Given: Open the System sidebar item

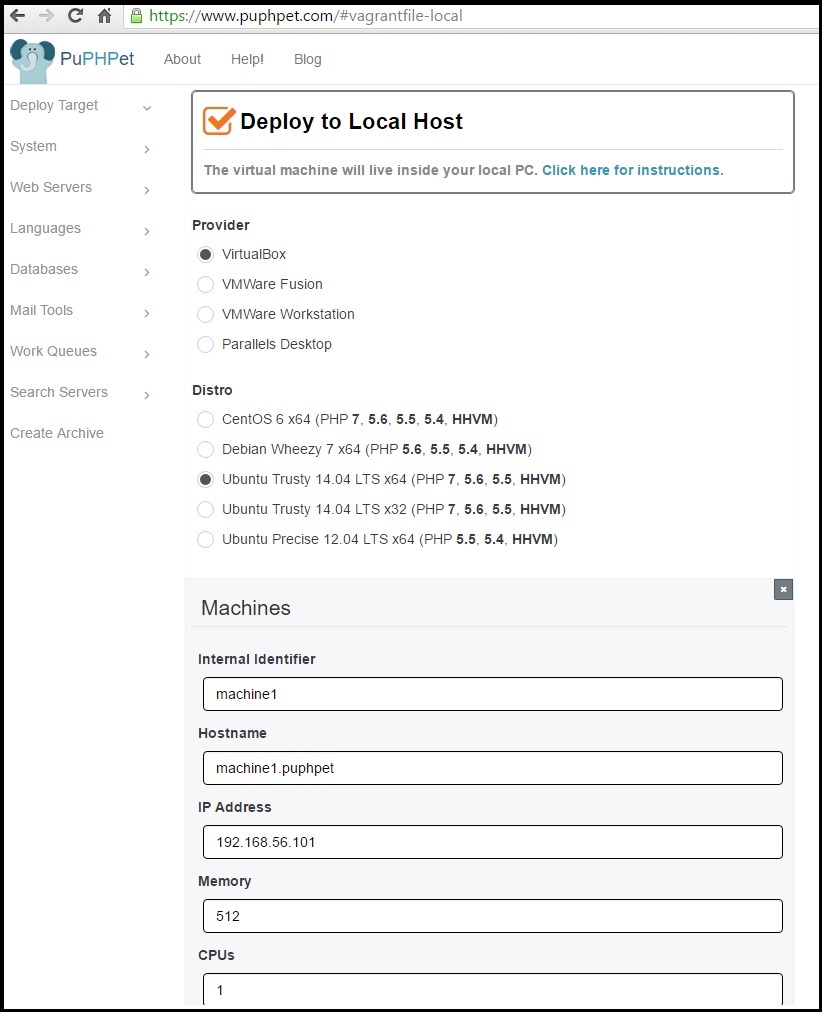Looking at the screenshot, I should (x=34, y=147).
